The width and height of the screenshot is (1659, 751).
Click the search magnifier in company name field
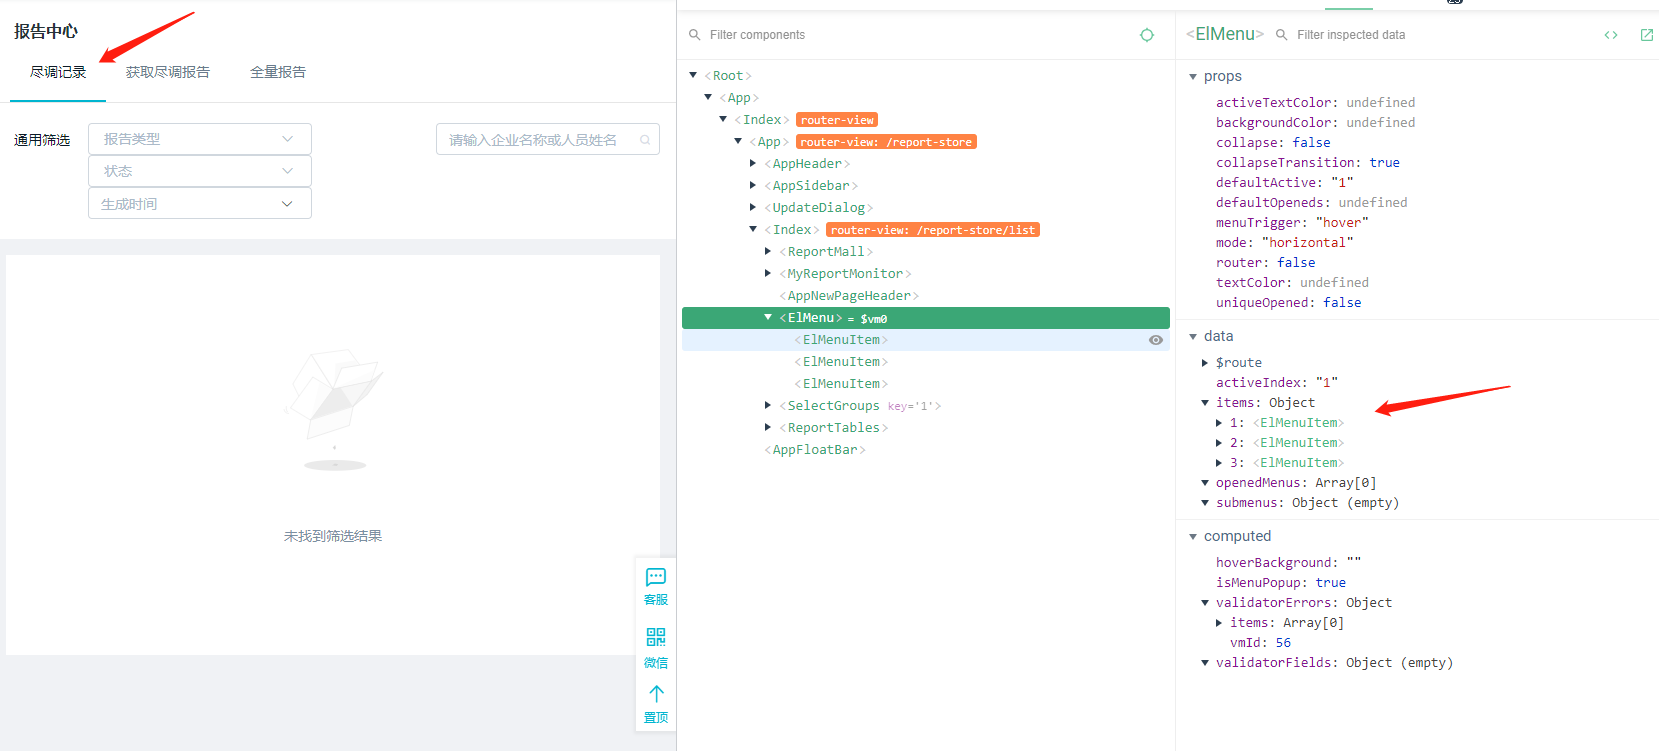click(645, 140)
